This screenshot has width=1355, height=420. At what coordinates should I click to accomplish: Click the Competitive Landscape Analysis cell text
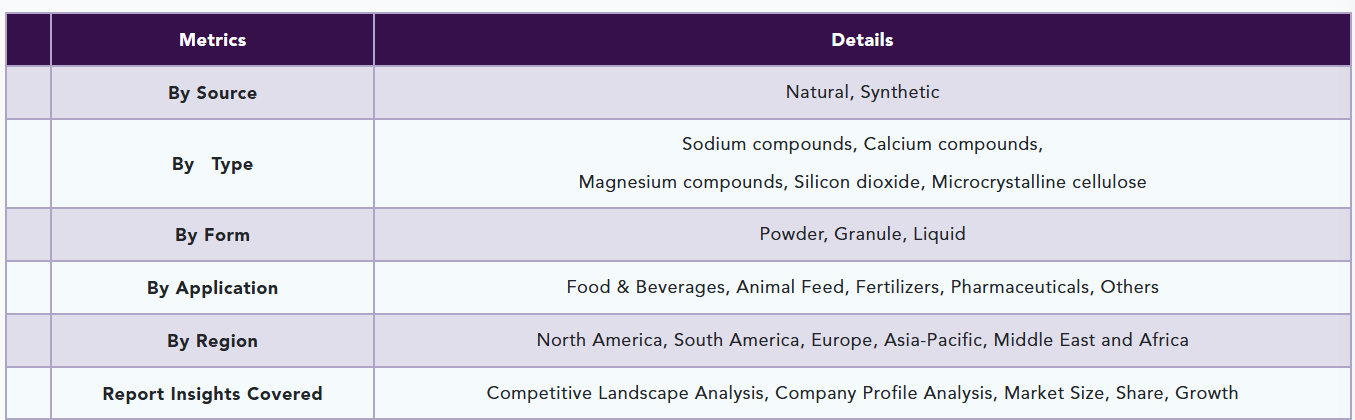862,393
